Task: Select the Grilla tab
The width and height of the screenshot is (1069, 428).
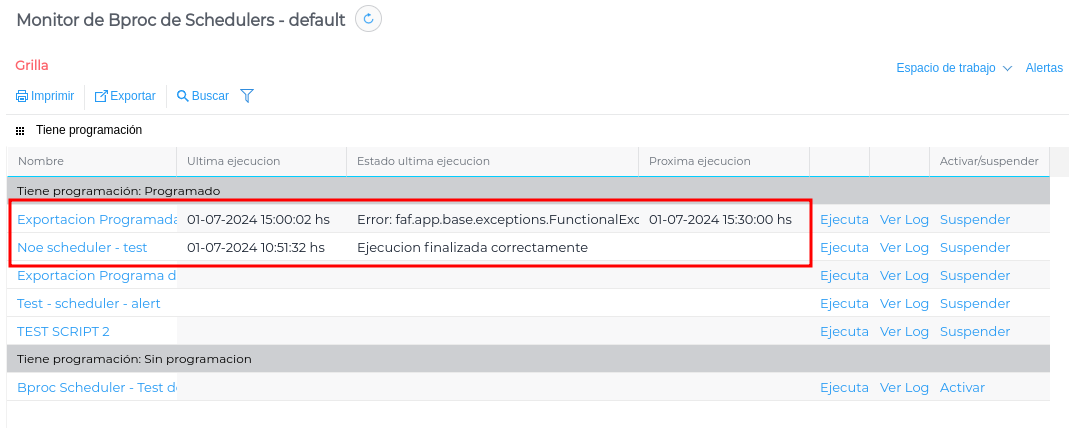Action: click(32, 65)
